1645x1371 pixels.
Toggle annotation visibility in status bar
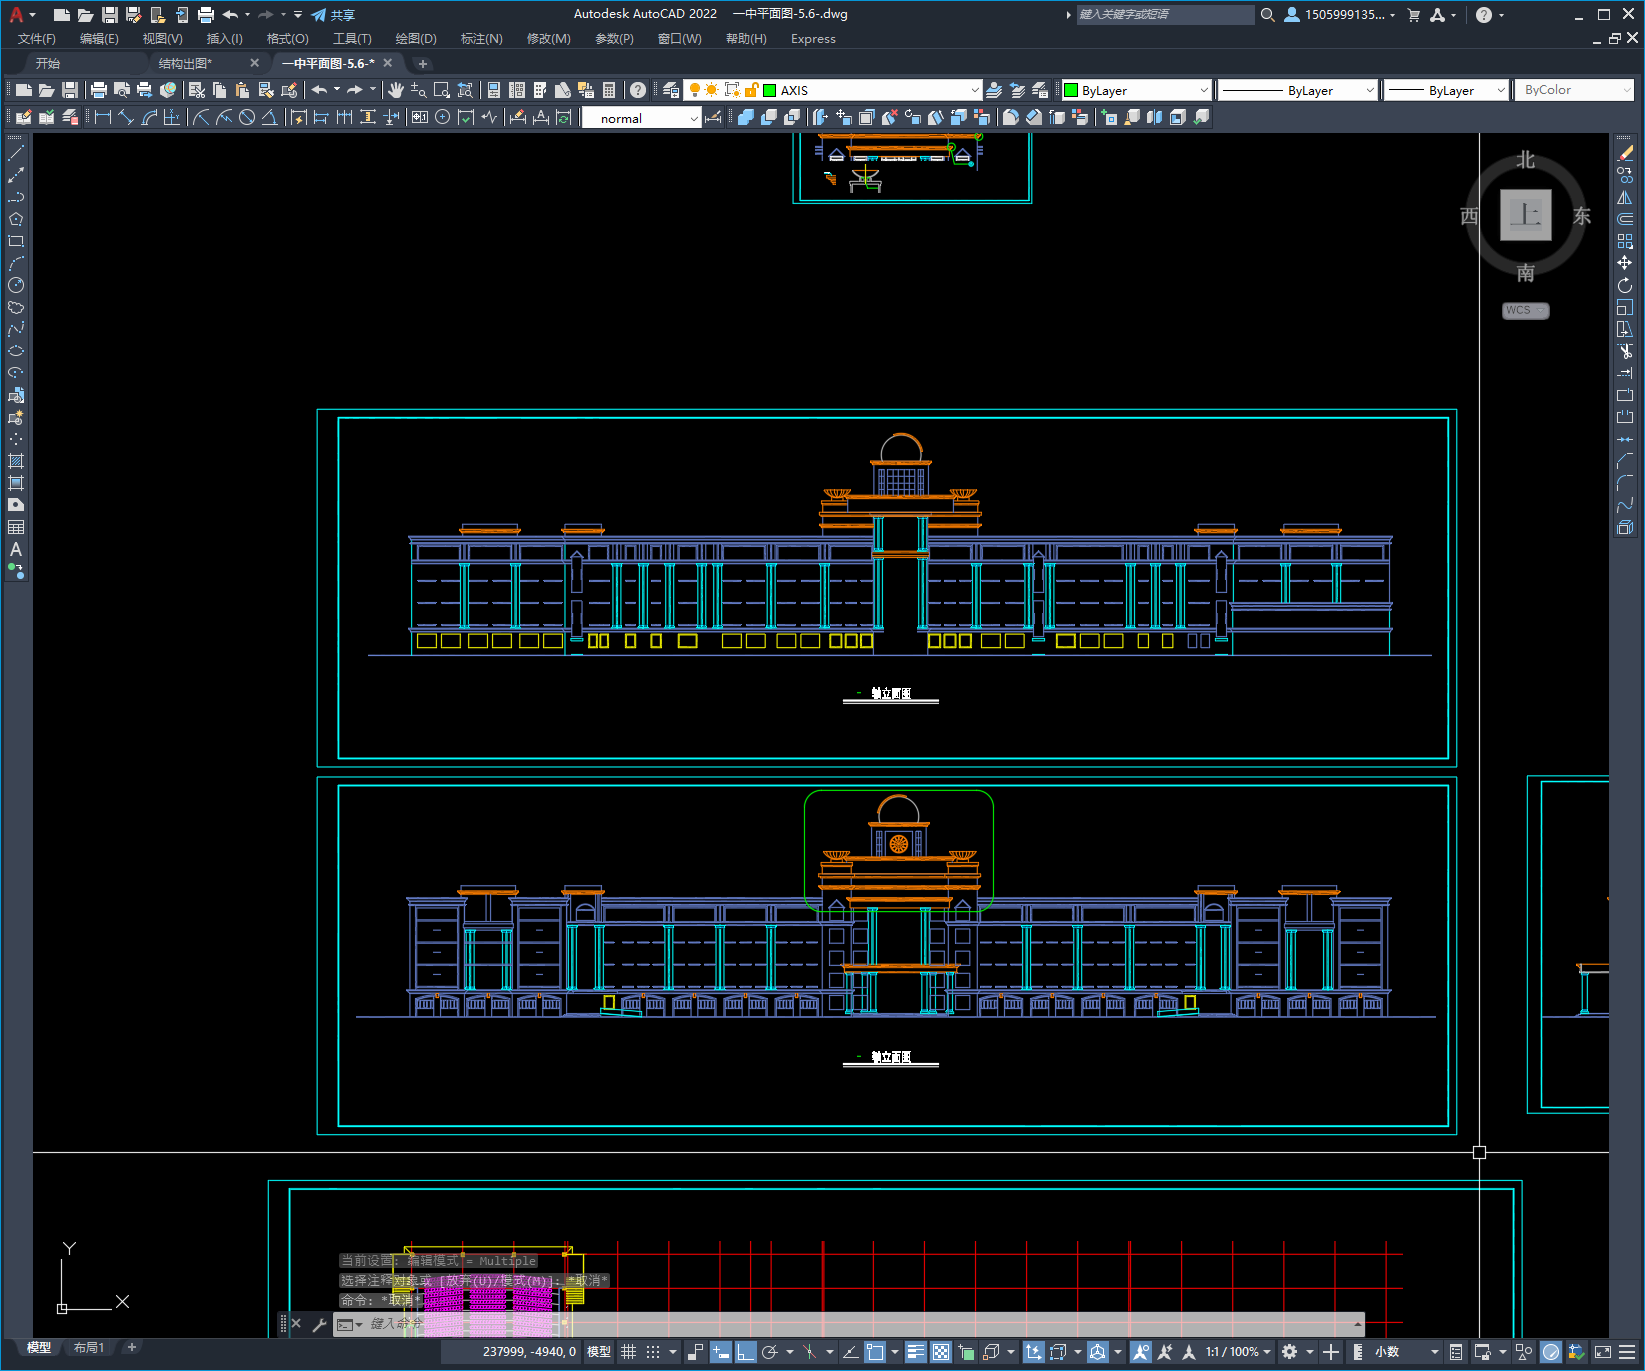tap(1141, 1352)
